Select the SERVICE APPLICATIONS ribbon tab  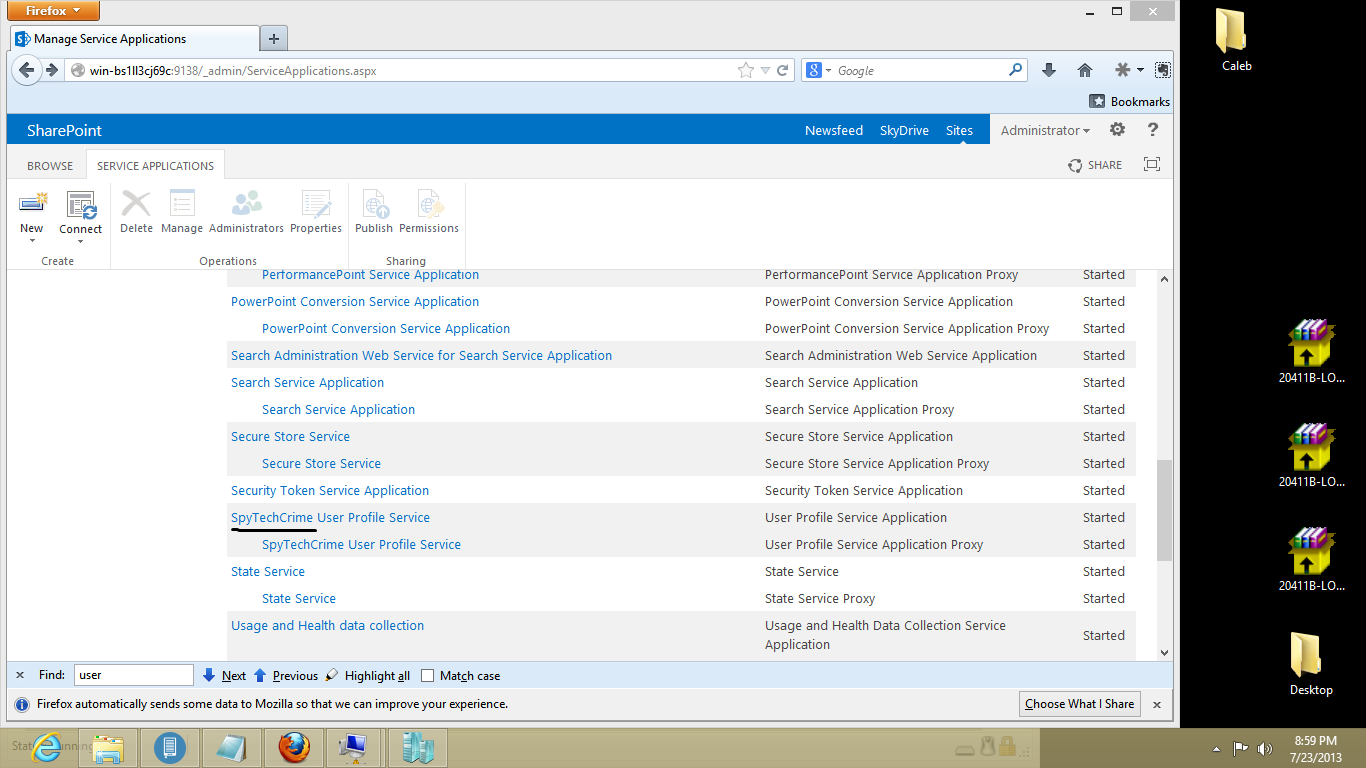point(155,166)
